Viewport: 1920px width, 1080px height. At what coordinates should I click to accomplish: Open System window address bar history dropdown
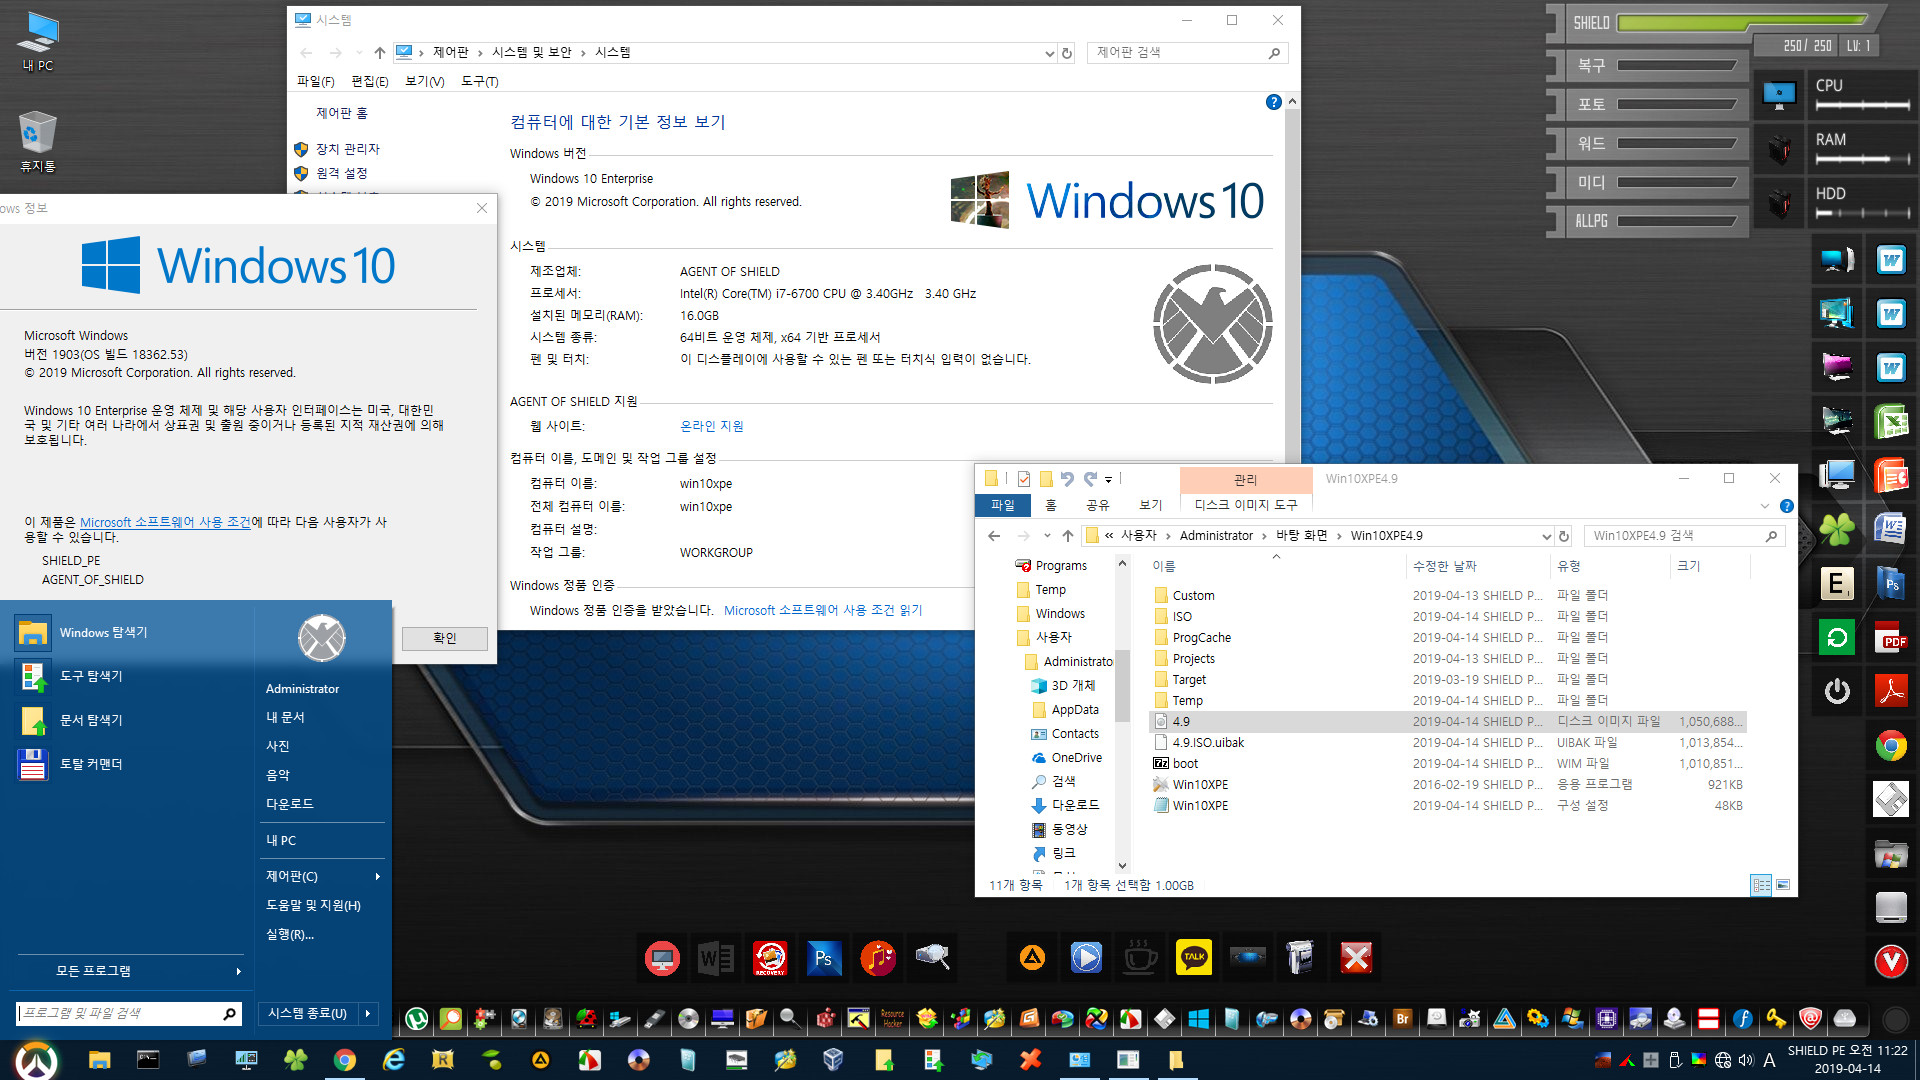click(x=1049, y=53)
